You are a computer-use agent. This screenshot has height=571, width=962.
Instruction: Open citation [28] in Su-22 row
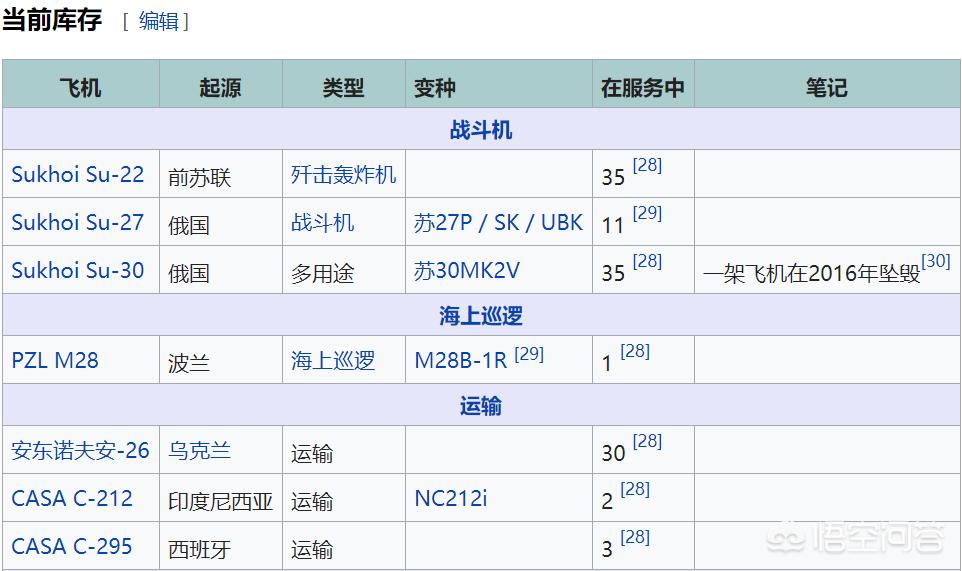click(x=647, y=165)
